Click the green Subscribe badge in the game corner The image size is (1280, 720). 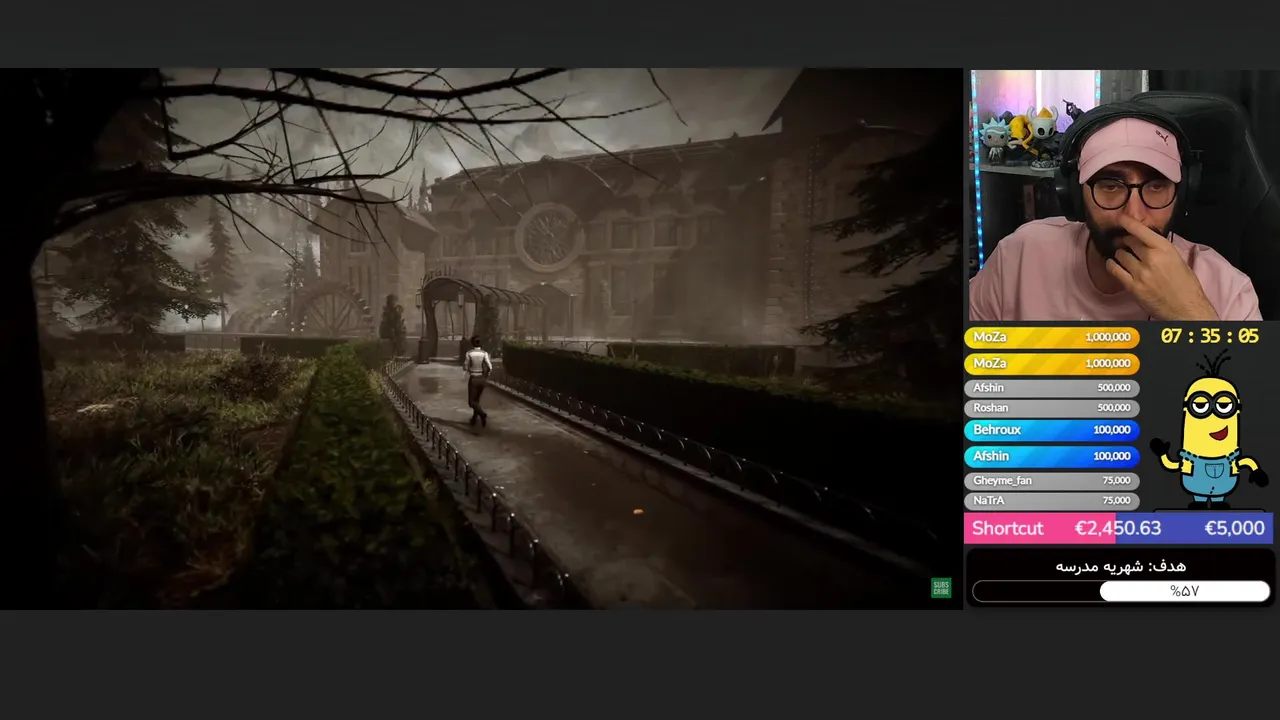[941, 588]
